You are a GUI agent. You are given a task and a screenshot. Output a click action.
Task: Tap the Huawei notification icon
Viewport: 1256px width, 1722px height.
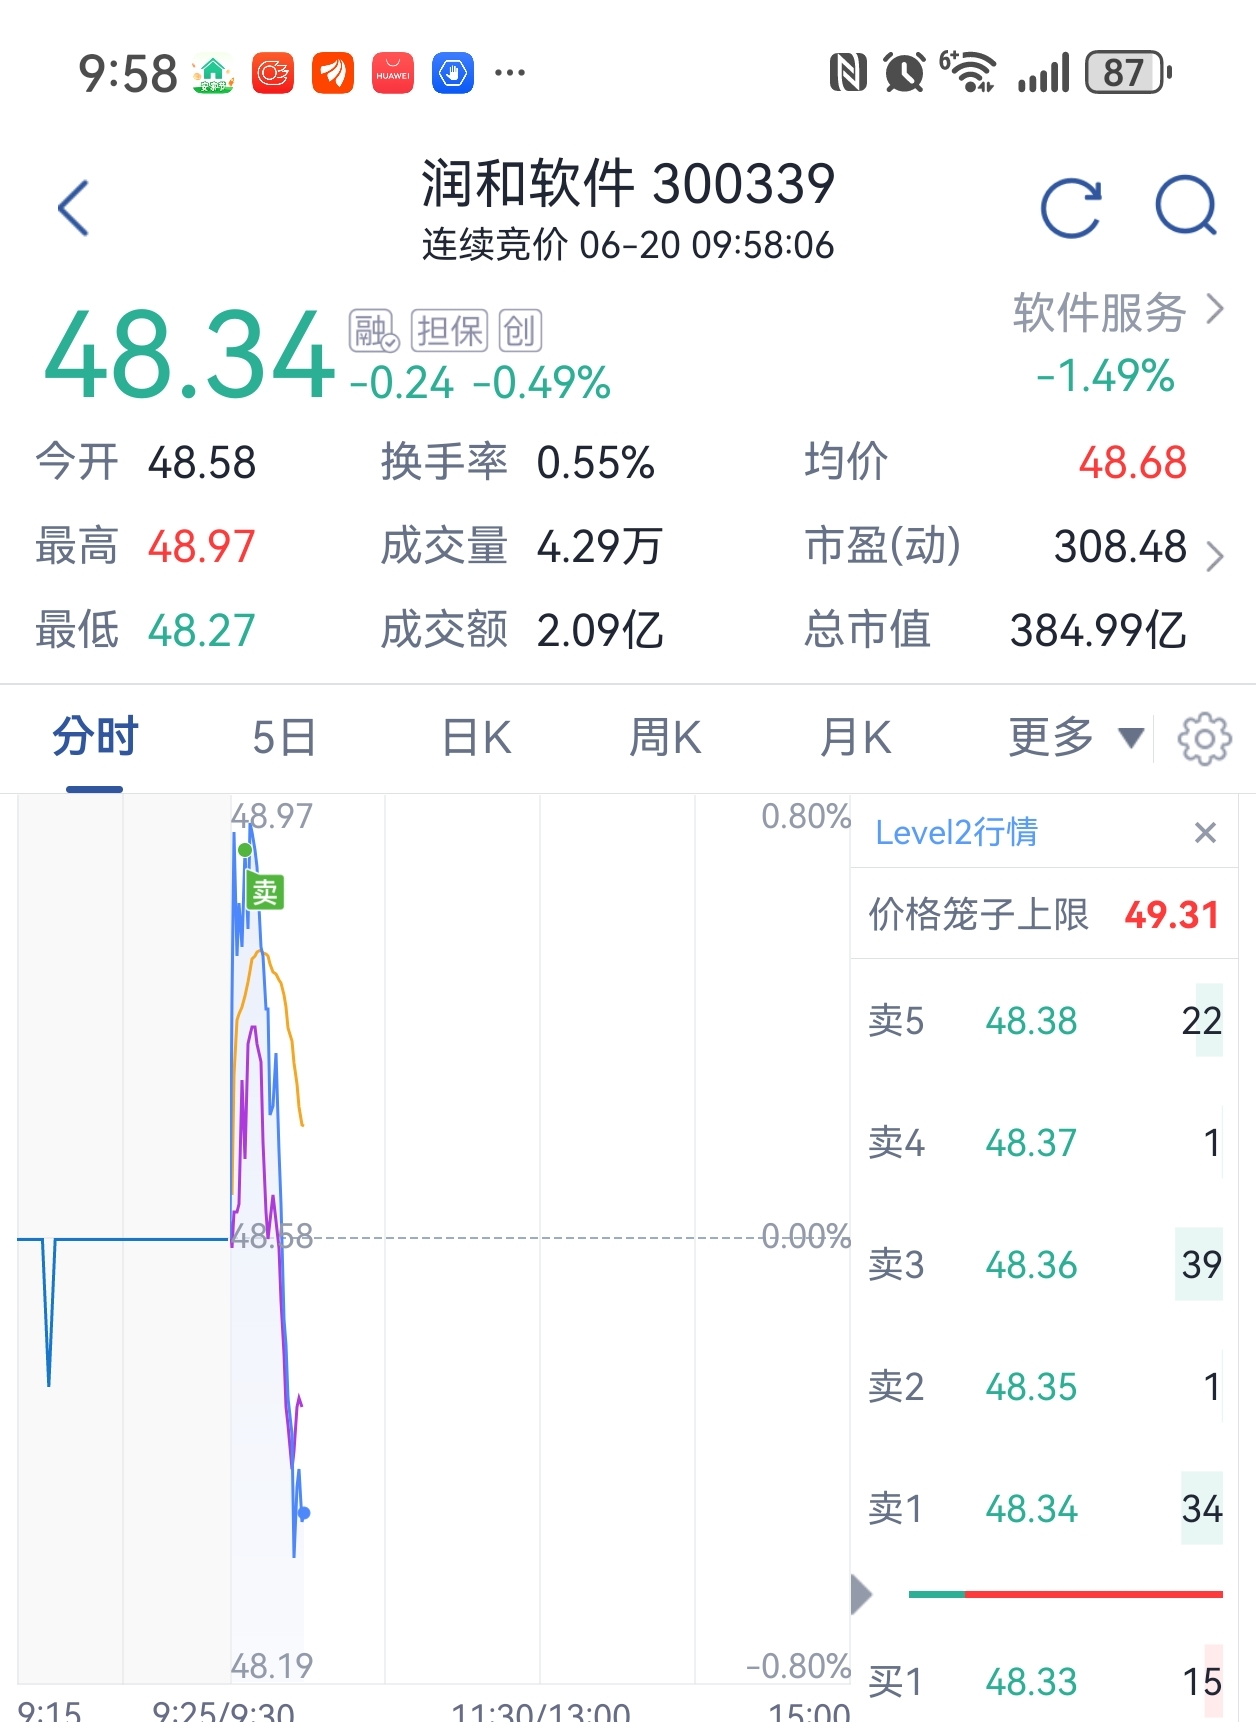[x=393, y=73]
